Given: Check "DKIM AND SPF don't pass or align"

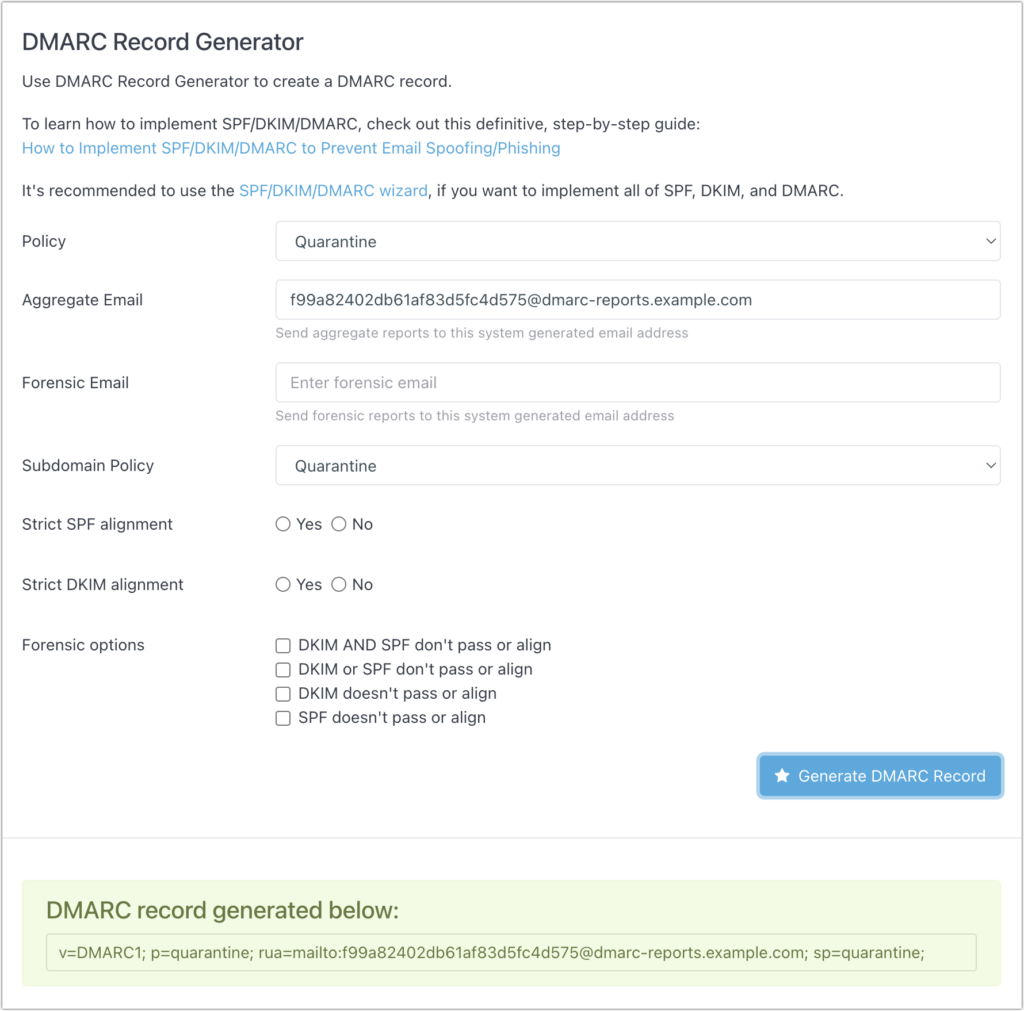Looking at the screenshot, I should 283,646.
